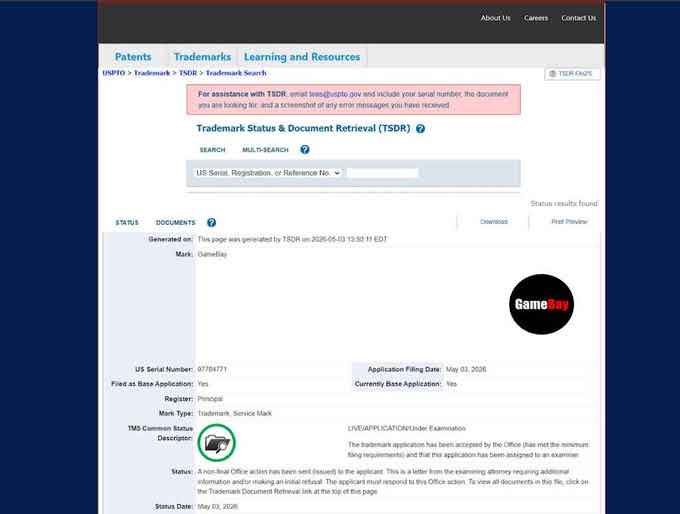
Task: Click the Contact Us link
Action: pyautogui.click(x=579, y=18)
